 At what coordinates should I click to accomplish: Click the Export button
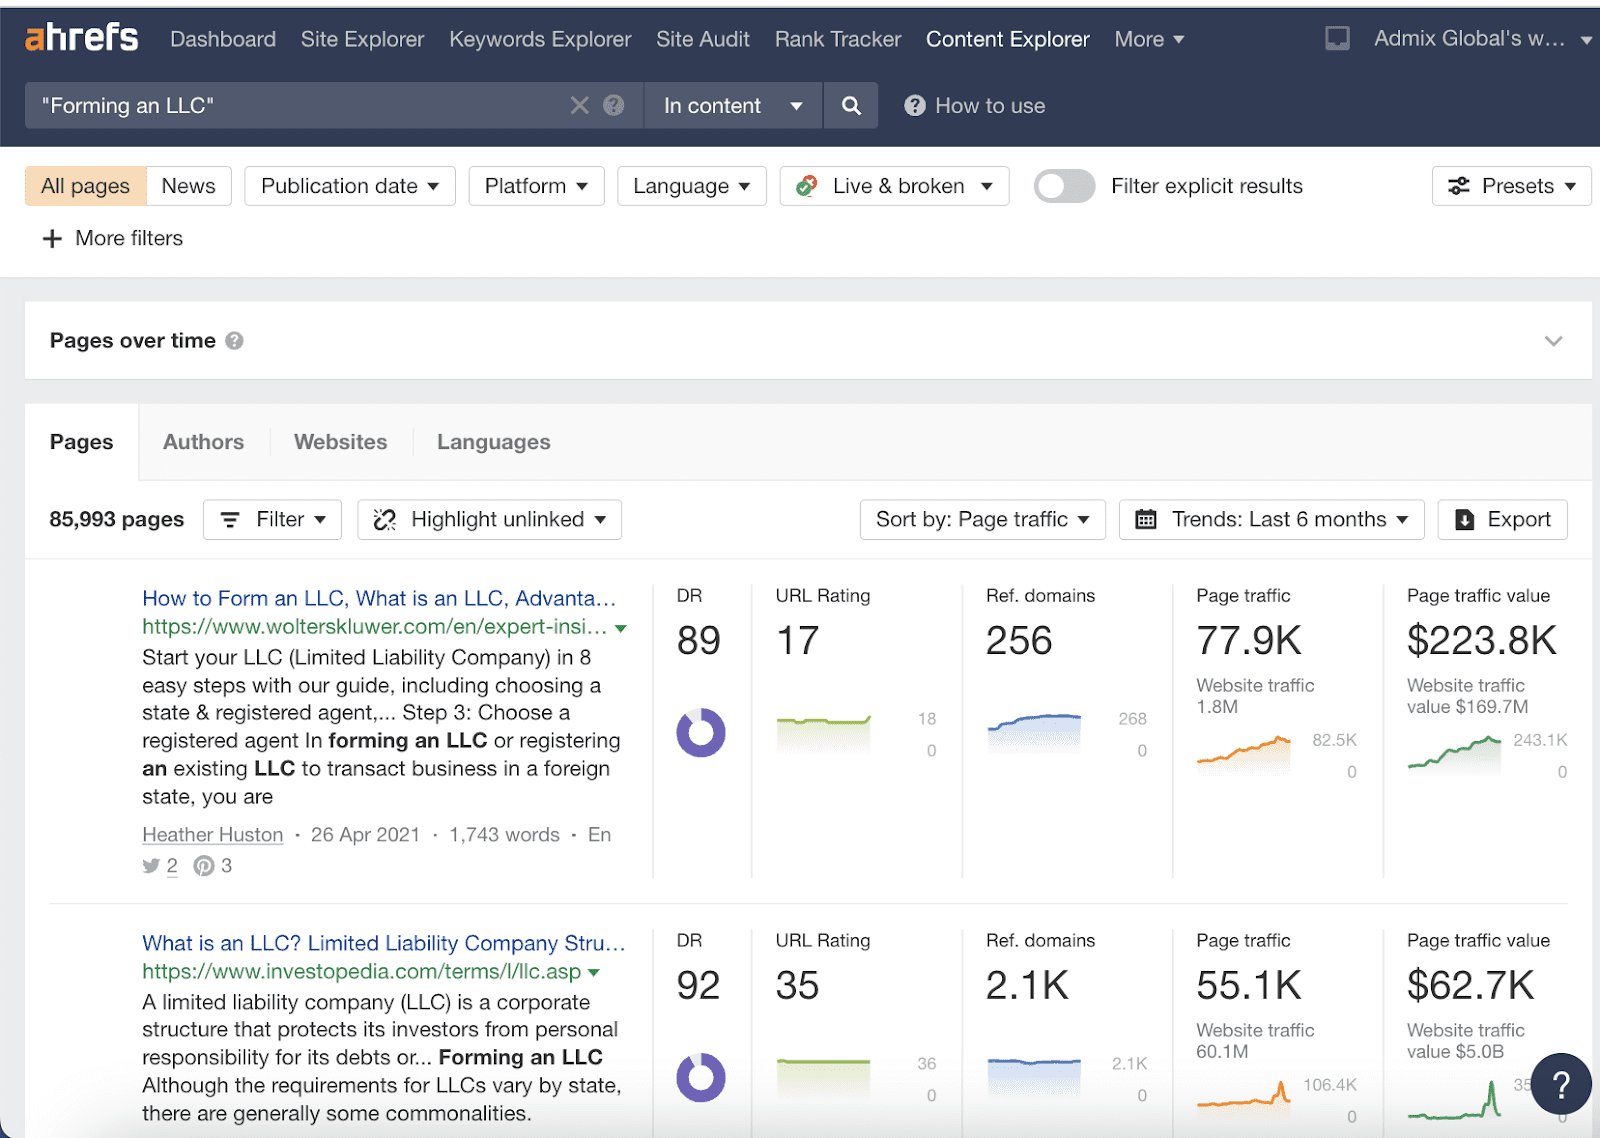[x=1502, y=520]
